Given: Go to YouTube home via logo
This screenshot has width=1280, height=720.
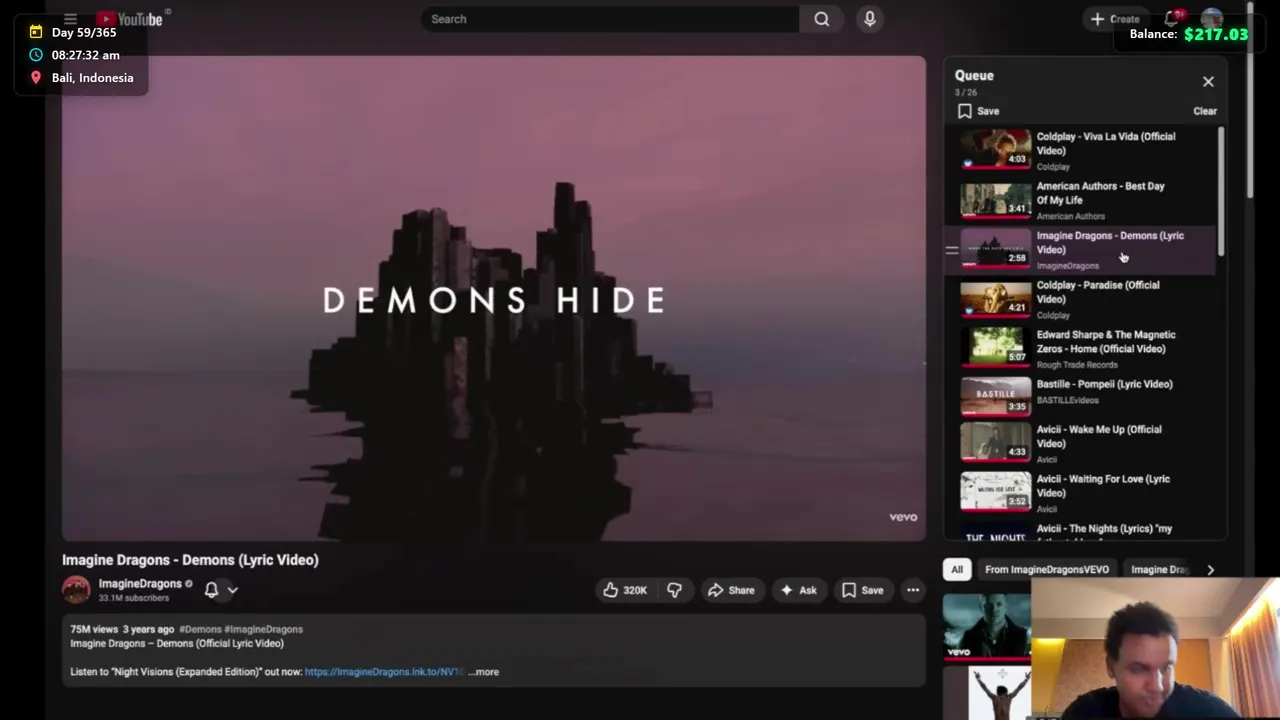Looking at the screenshot, I should [130, 19].
